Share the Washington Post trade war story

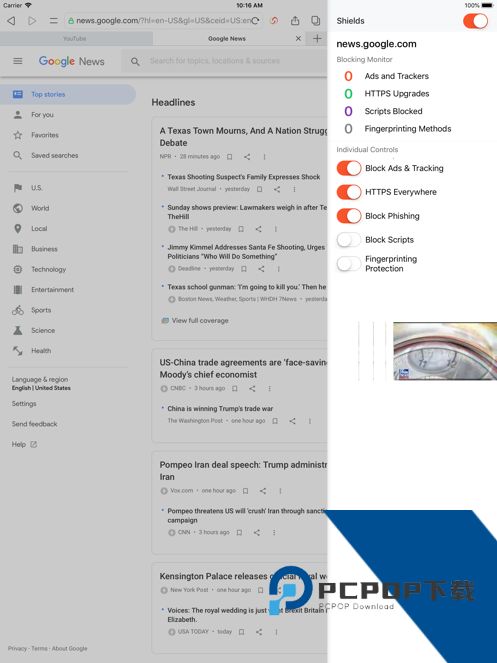292,421
